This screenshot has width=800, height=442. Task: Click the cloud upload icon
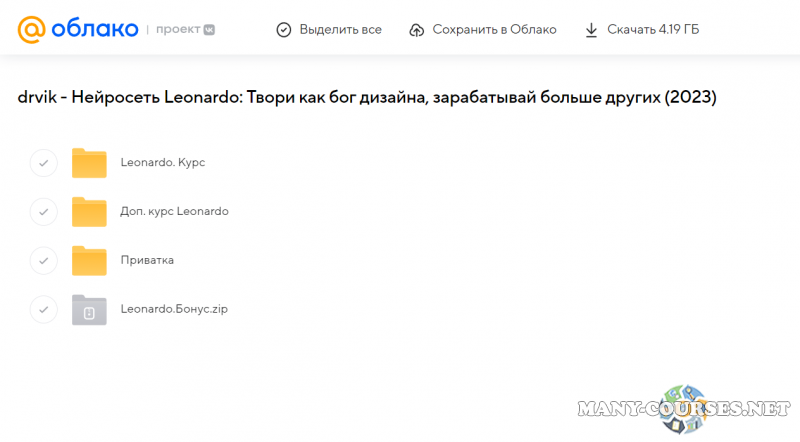(417, 29)
